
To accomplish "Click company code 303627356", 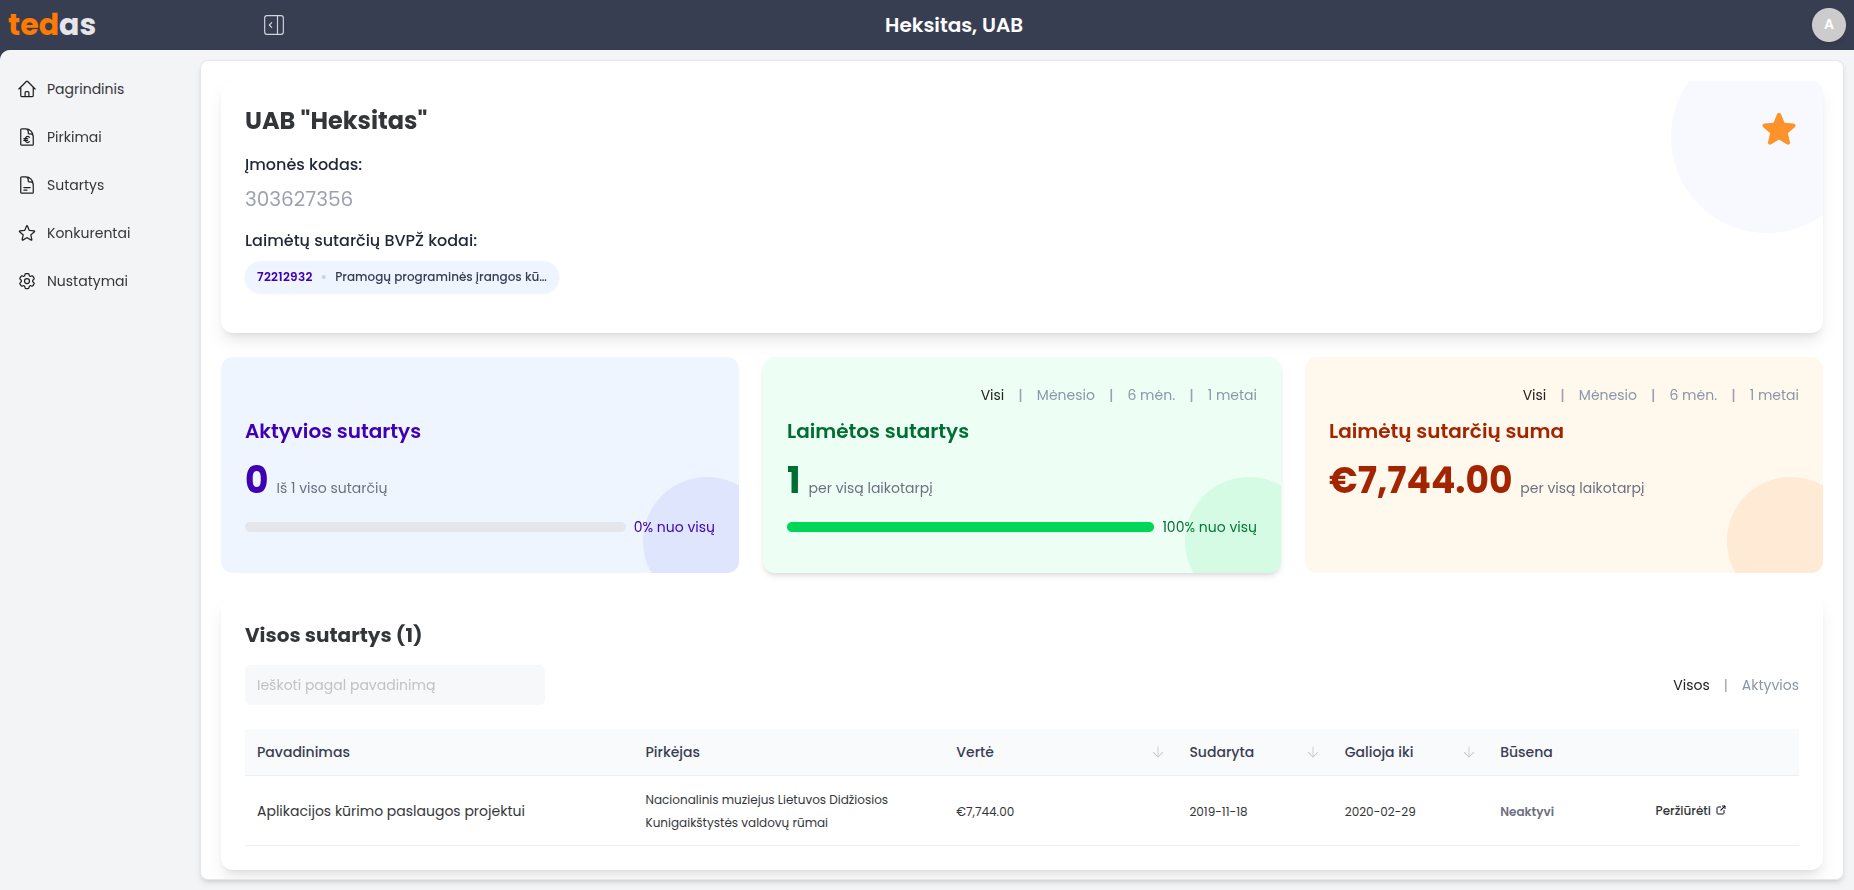I will [299, 199].
